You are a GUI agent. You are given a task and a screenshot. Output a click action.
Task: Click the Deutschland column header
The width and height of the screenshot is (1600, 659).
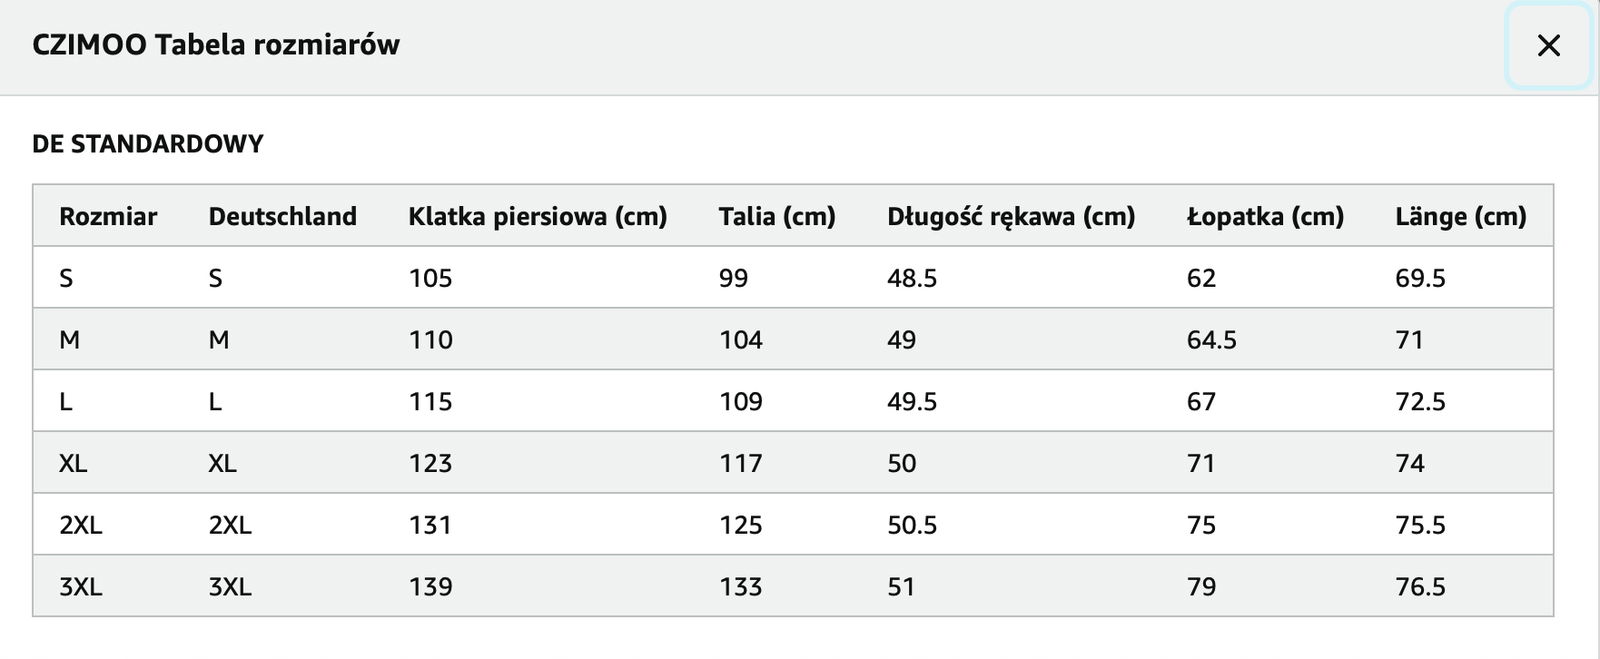(282, 216)
